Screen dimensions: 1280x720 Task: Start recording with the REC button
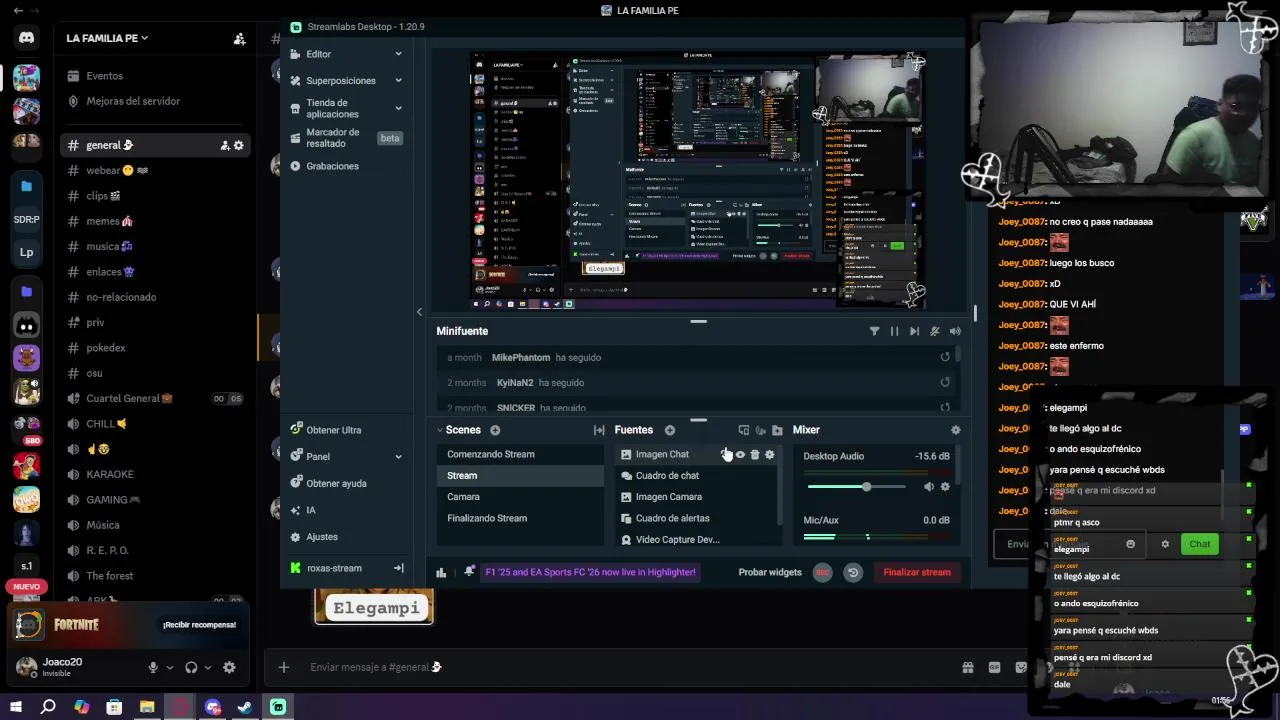tap(822, 572)
